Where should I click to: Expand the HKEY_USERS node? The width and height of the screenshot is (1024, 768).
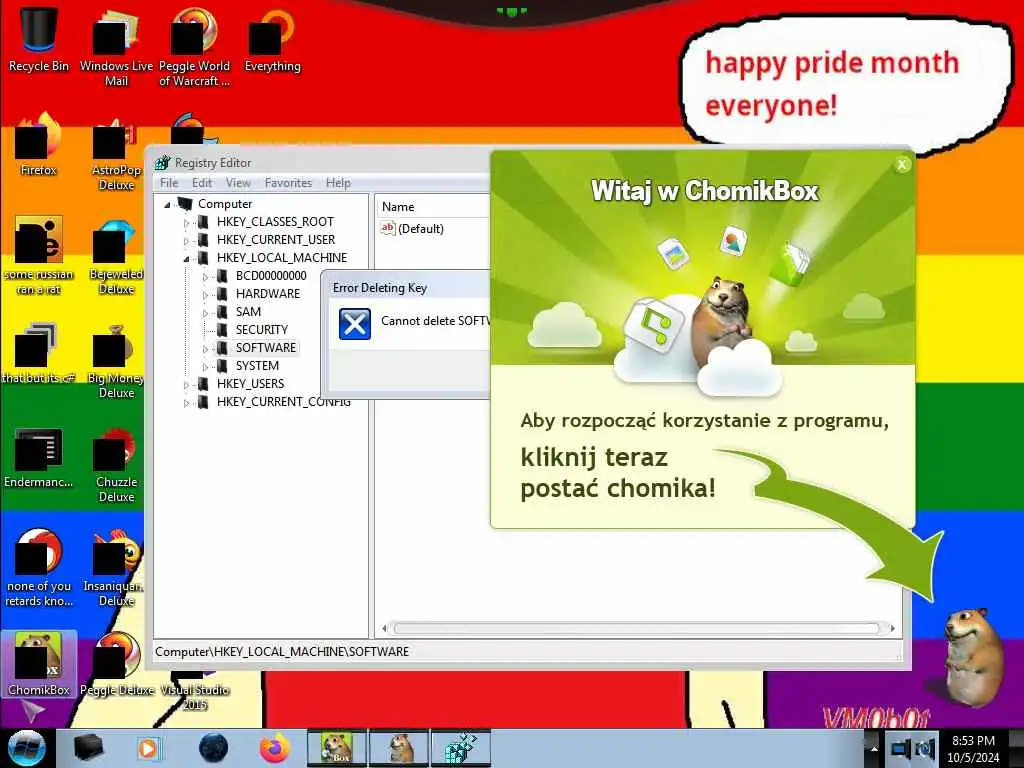[x=186, y=385]
